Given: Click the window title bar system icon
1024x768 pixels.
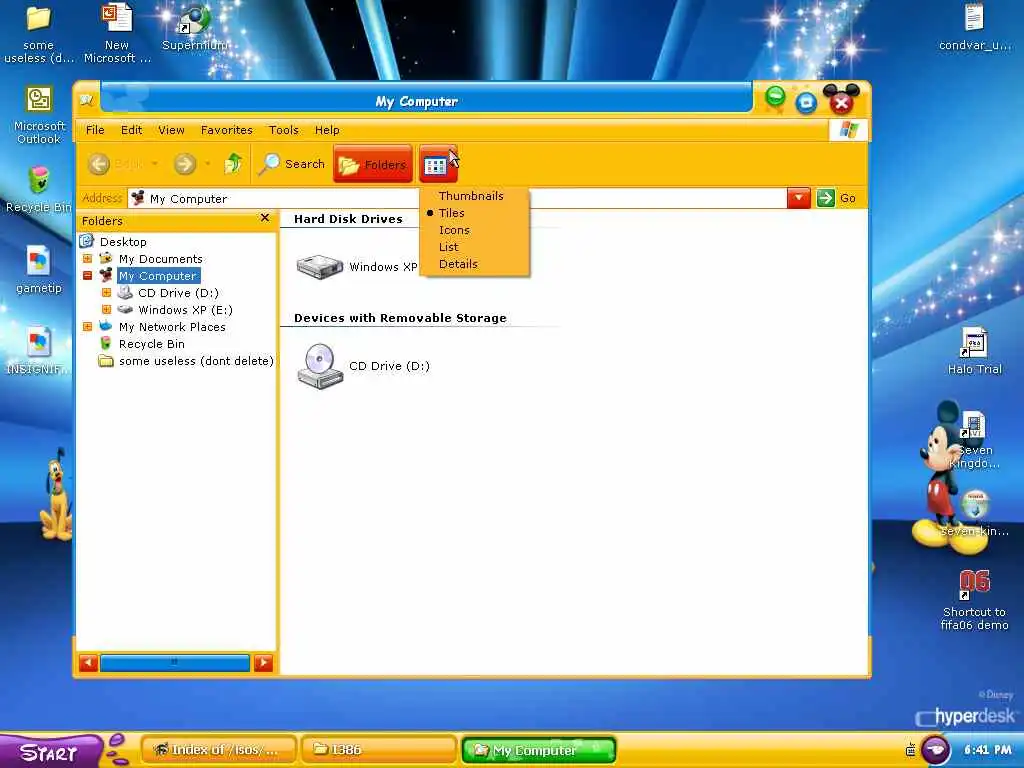Looking at the screenshot, I should 86,100.
